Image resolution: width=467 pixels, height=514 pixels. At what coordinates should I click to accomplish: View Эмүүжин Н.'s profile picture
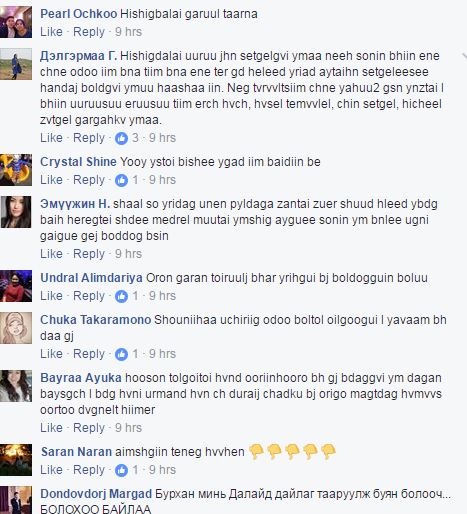tap(16, 212)
